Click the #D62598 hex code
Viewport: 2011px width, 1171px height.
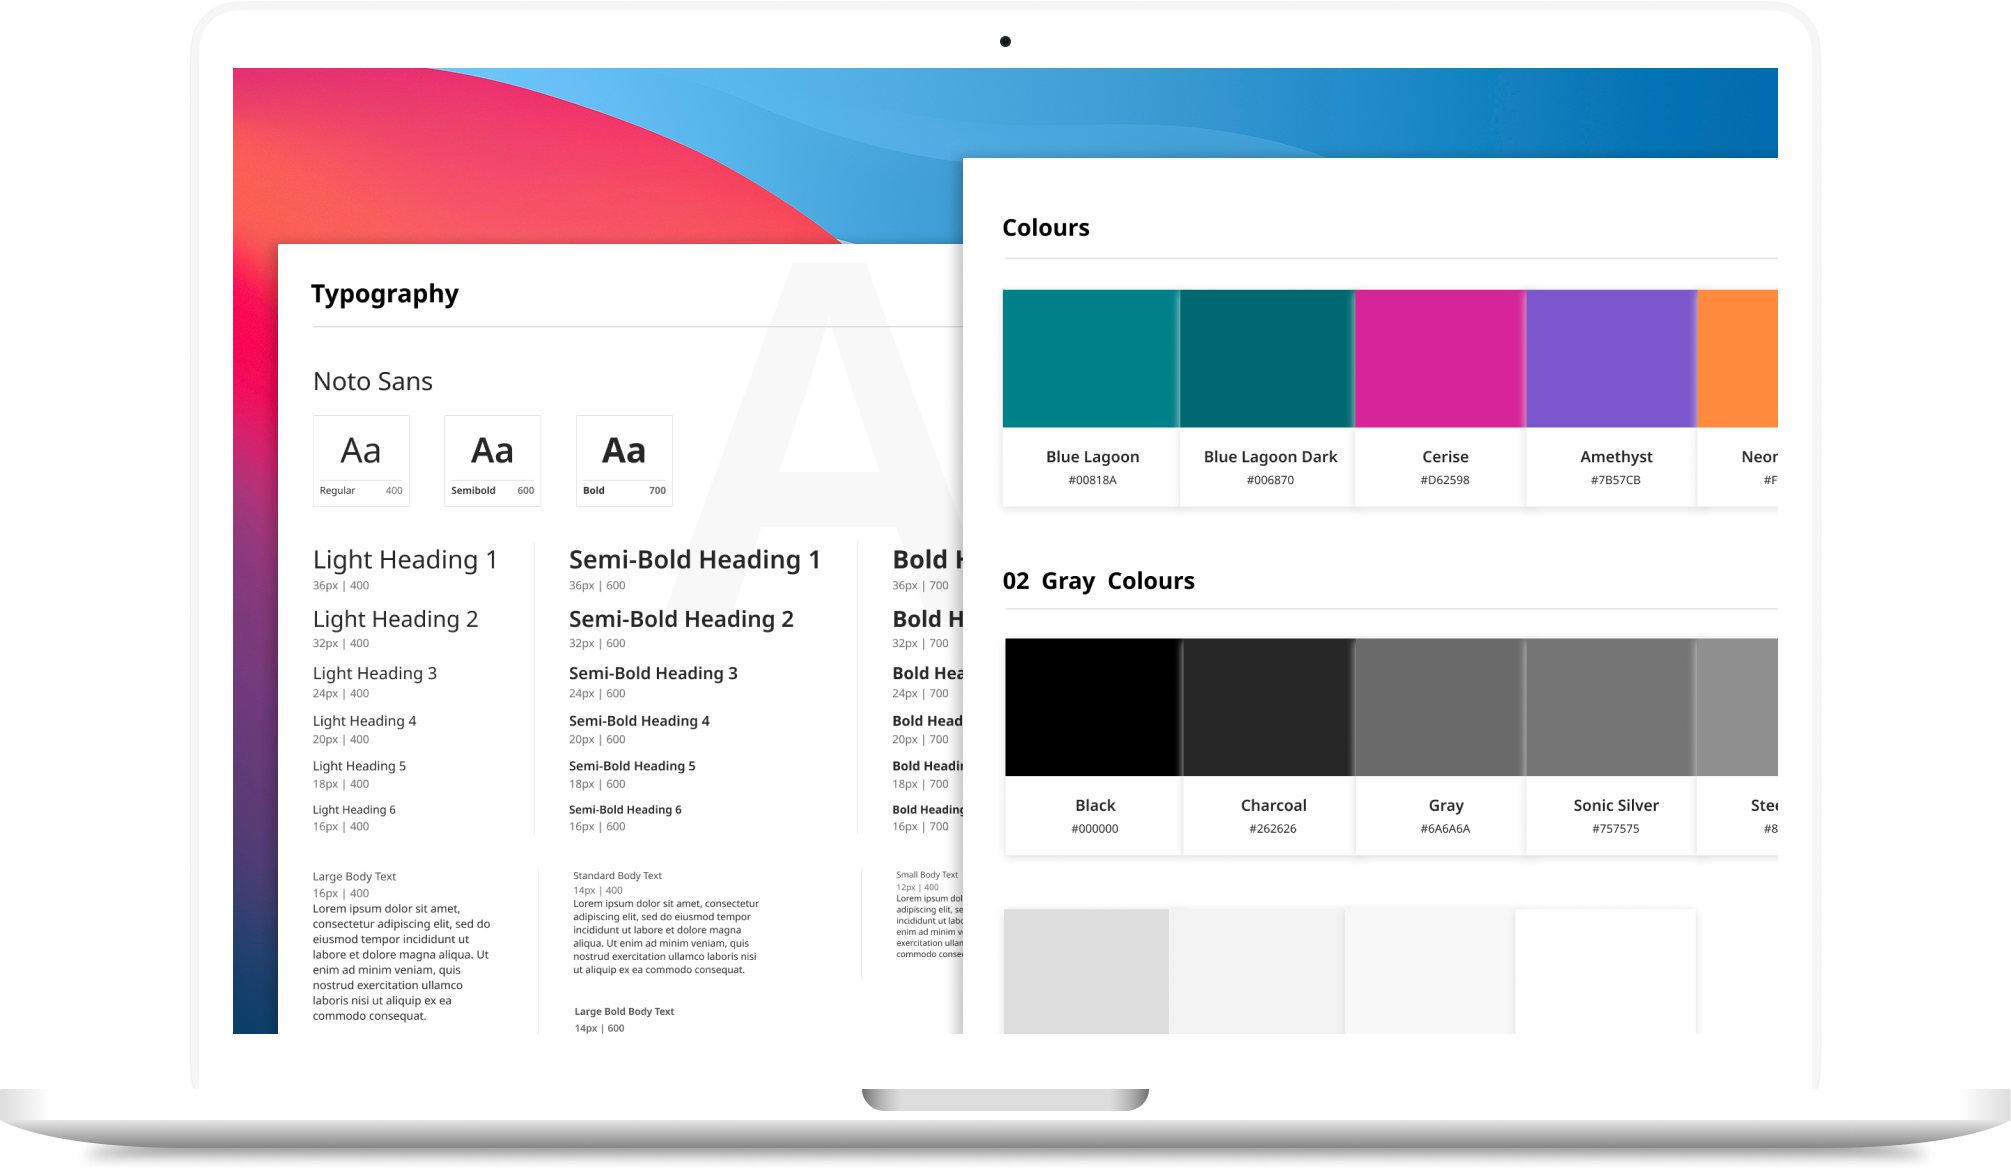(x=1445, y=480)
